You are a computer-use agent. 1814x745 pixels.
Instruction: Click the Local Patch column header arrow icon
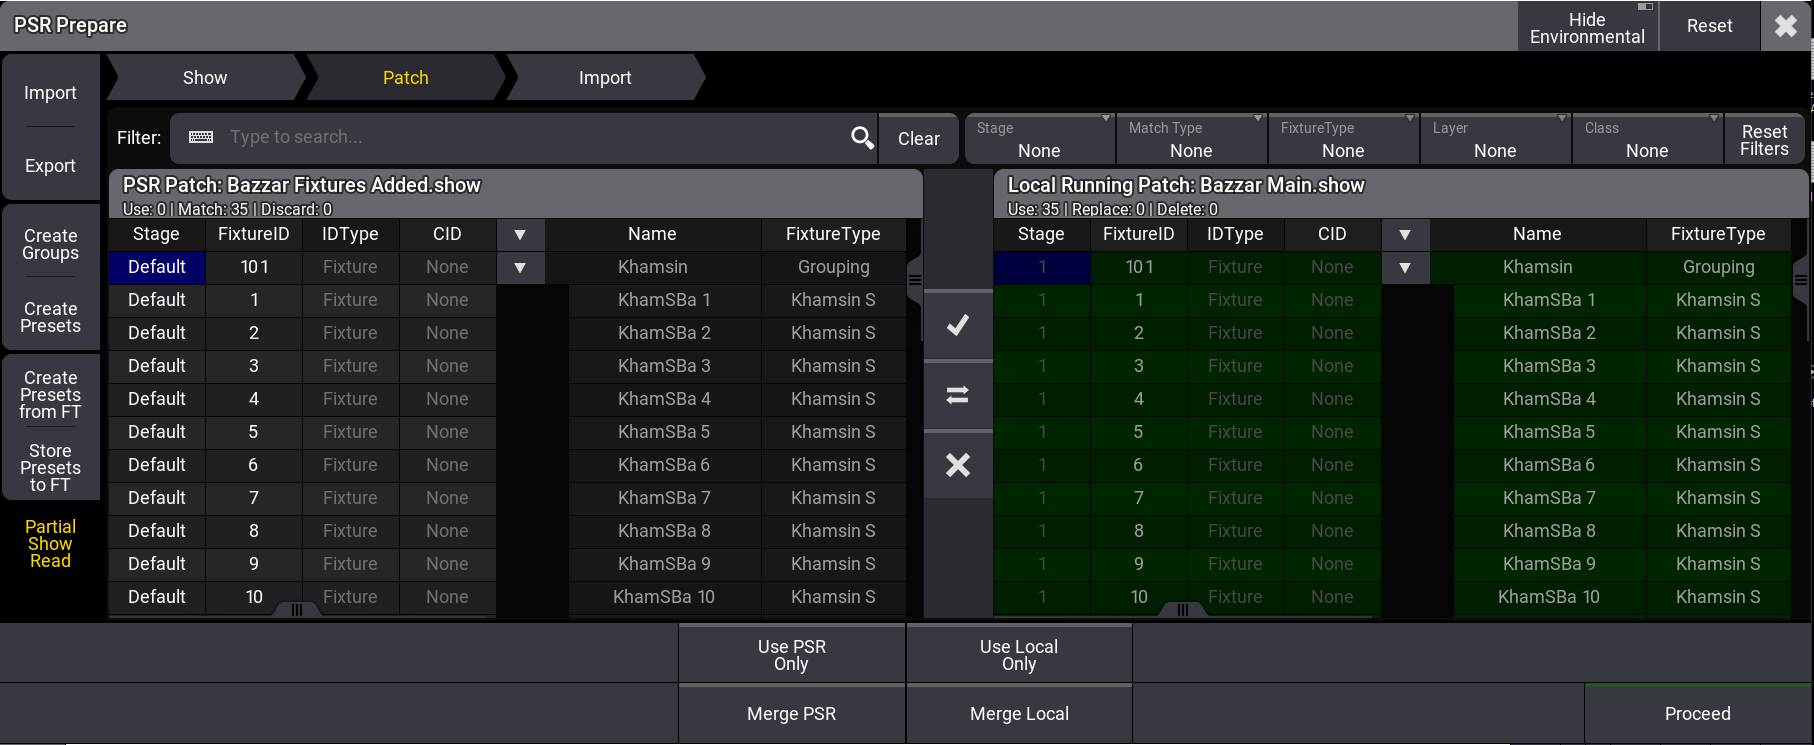pyautogui.click(x=1405, y=235)
